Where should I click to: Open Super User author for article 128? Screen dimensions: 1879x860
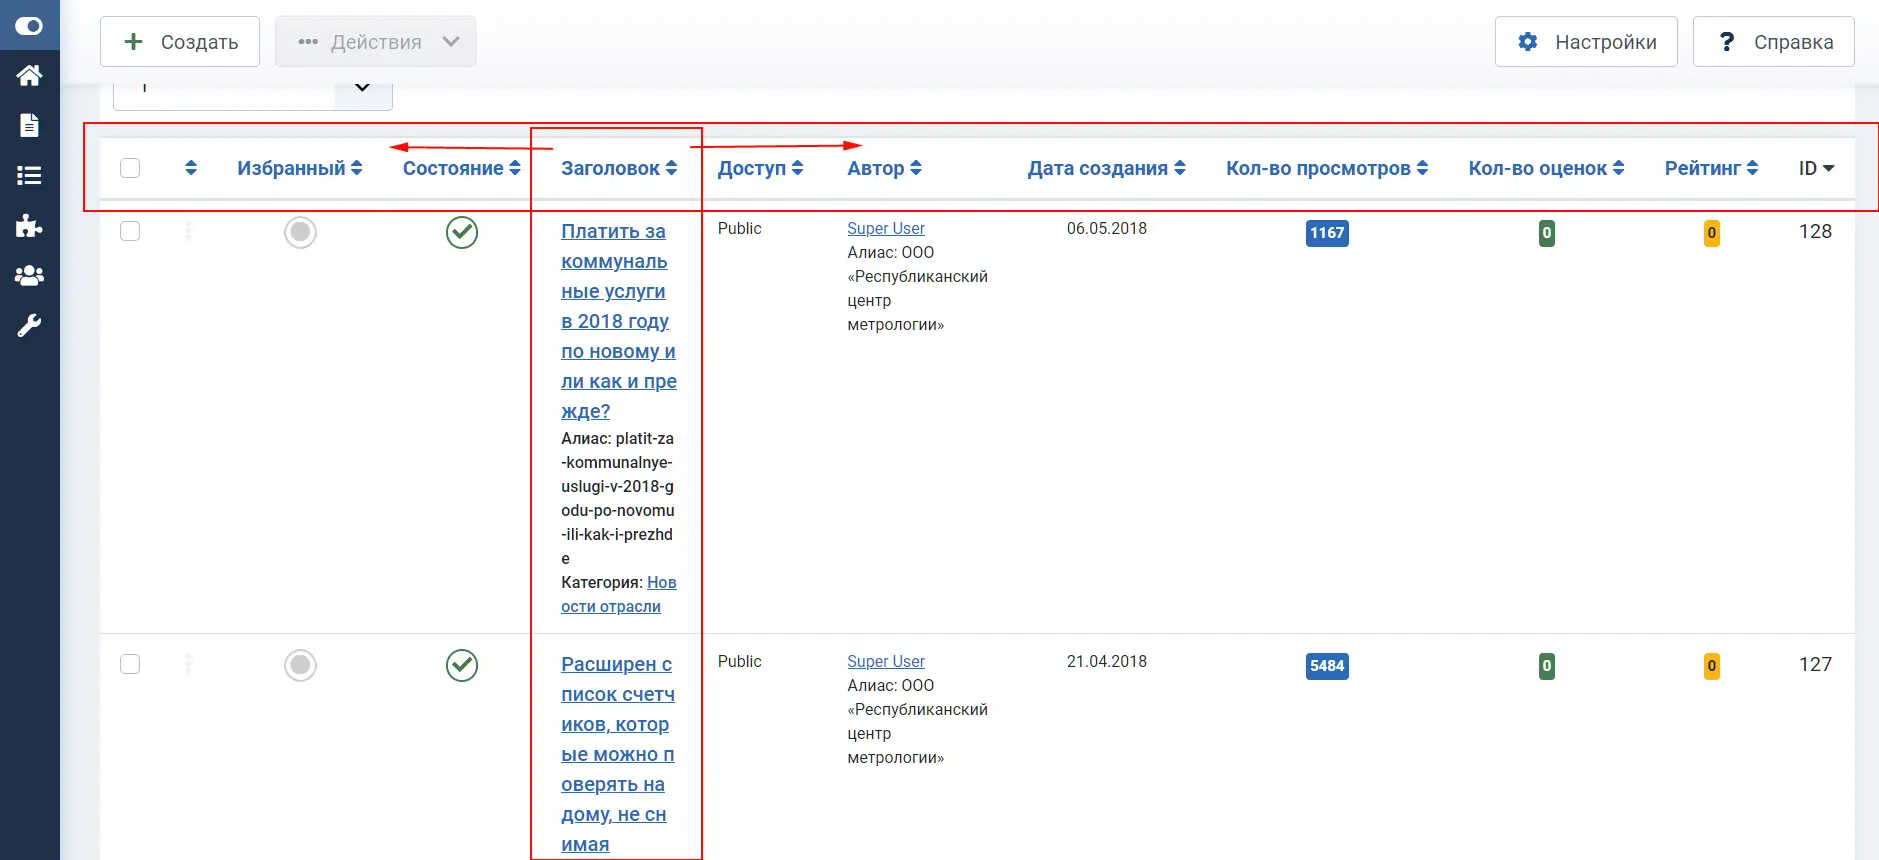(x=886, y=228)
